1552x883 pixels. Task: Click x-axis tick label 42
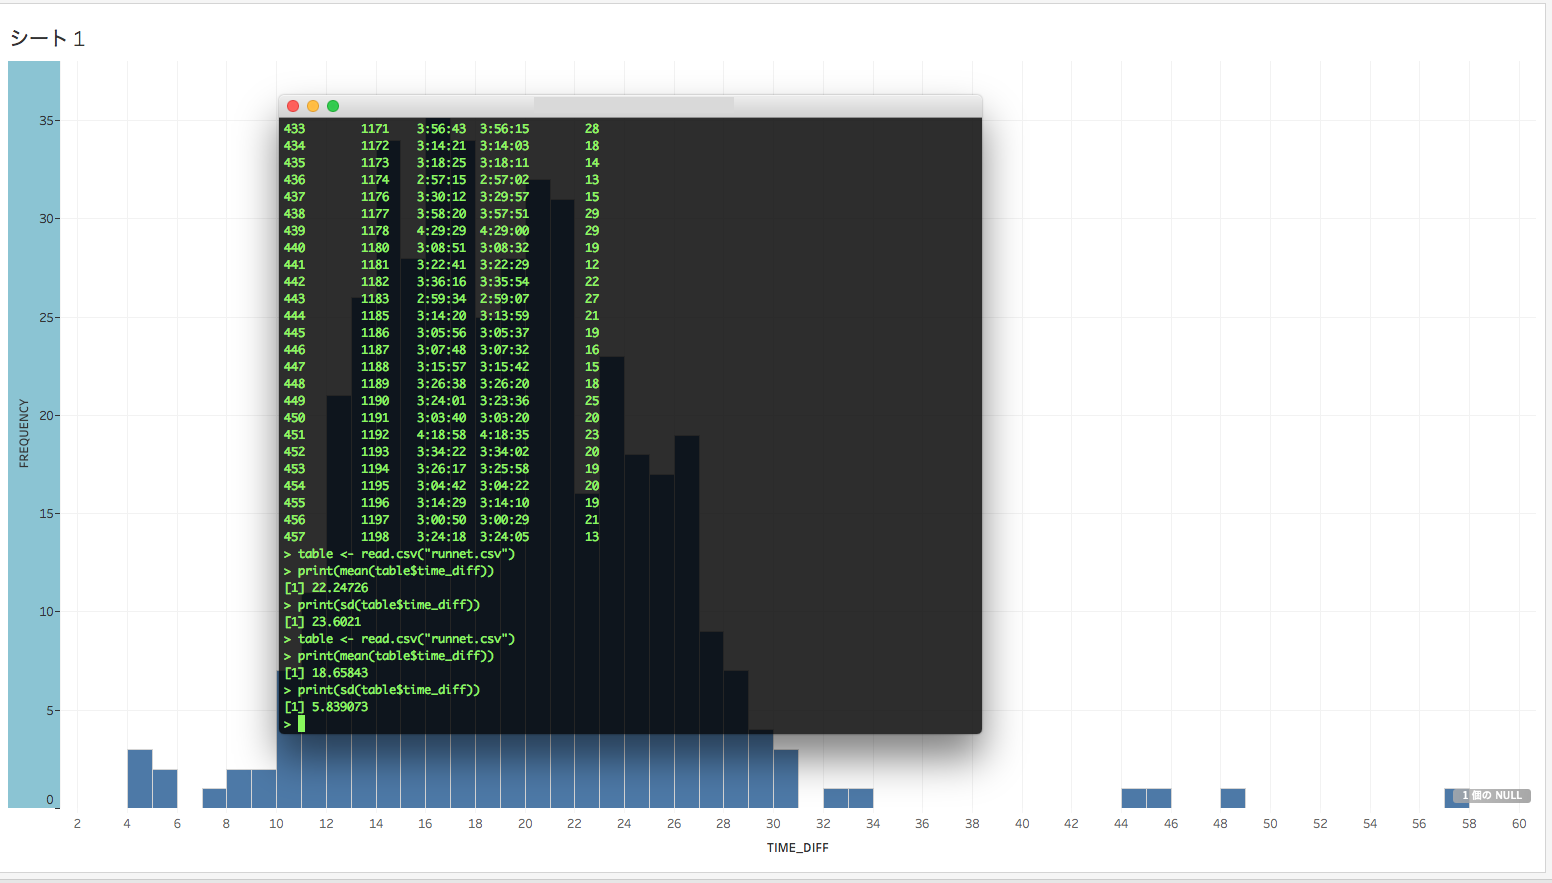click(x=1071, y=824)
